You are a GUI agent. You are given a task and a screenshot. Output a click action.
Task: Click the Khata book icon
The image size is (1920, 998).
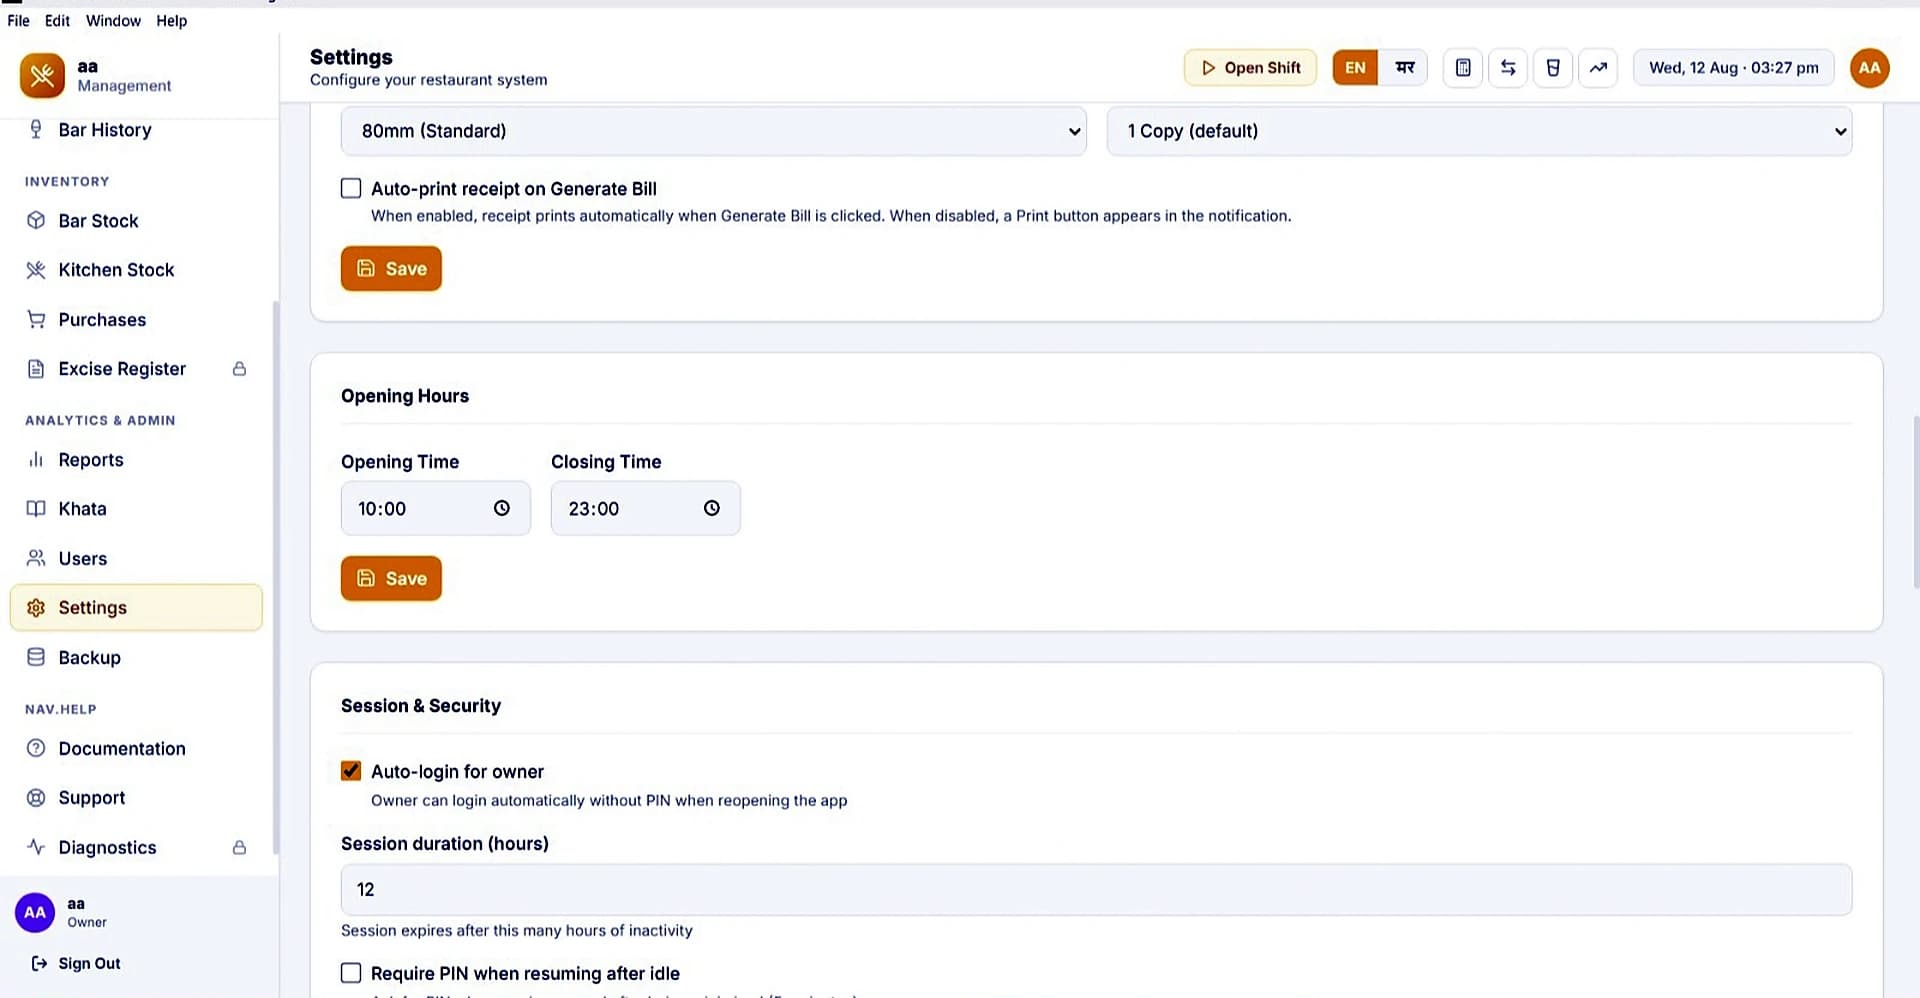pyautogui.click(x=36, y=509)
